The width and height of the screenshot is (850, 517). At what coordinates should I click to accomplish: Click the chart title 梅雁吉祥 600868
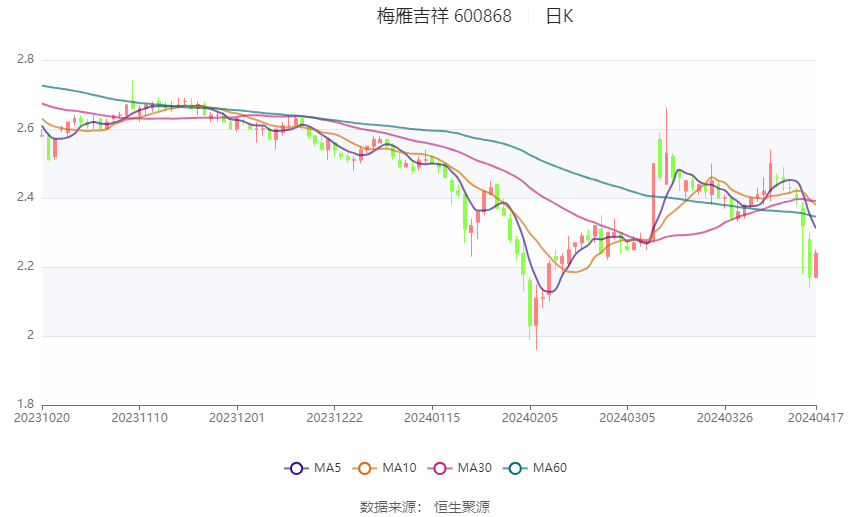(x=444, y=16)
